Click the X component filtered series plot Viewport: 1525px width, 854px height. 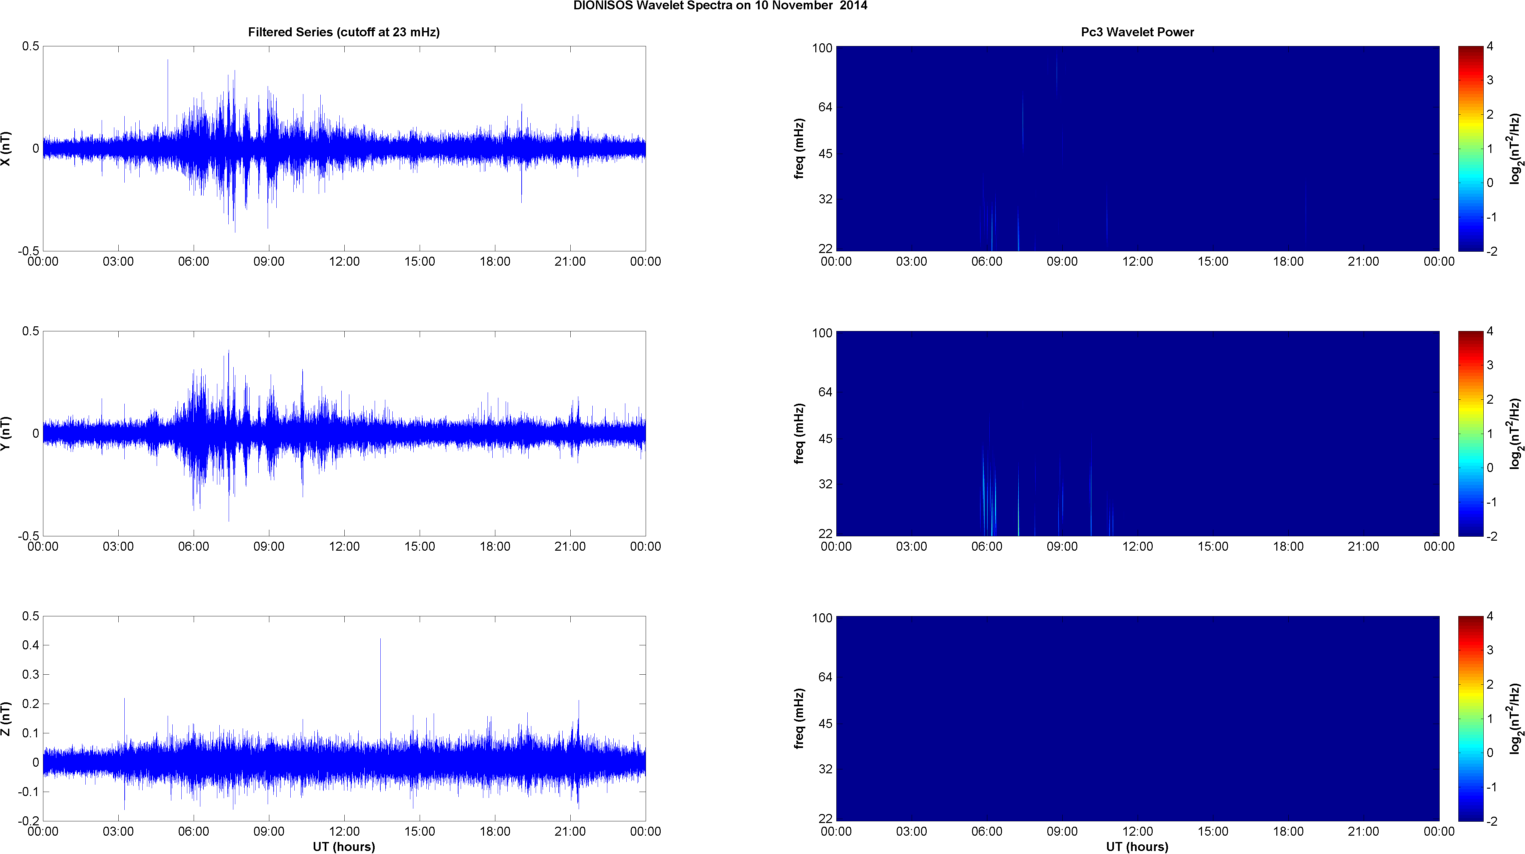(344, 149)
